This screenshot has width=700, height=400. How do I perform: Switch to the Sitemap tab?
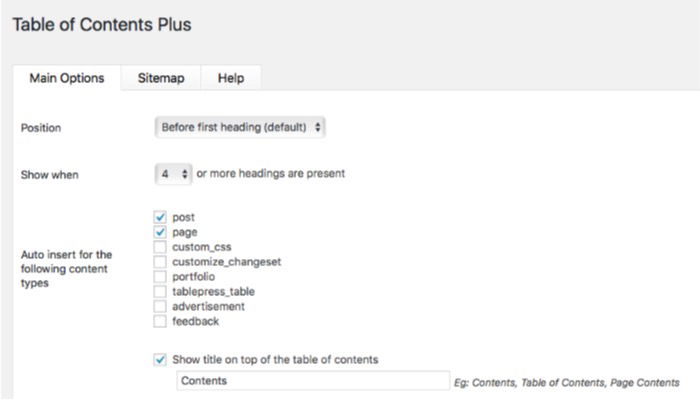(160, 79)
